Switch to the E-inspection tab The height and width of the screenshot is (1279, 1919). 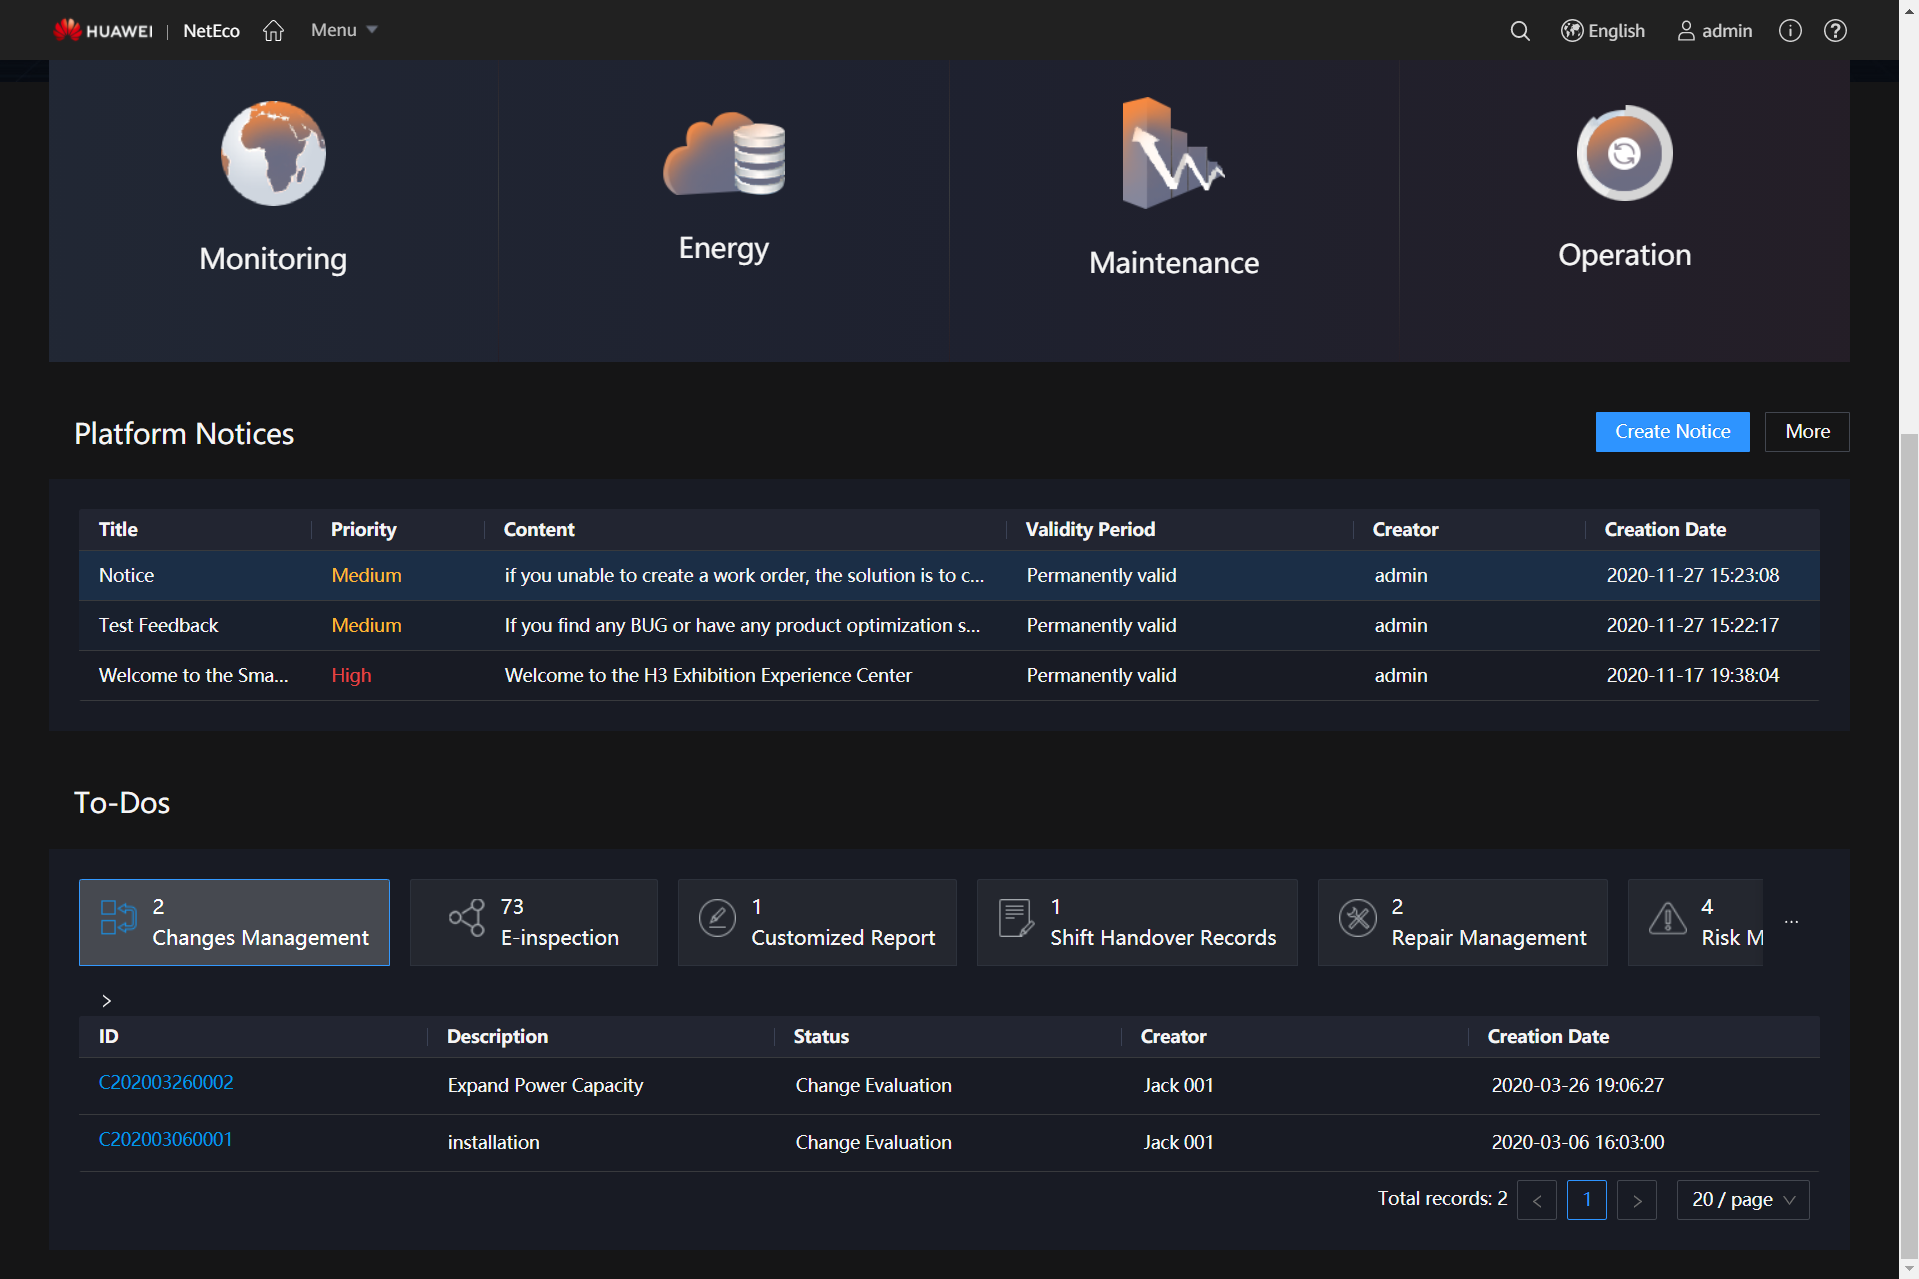pos(533,922)
